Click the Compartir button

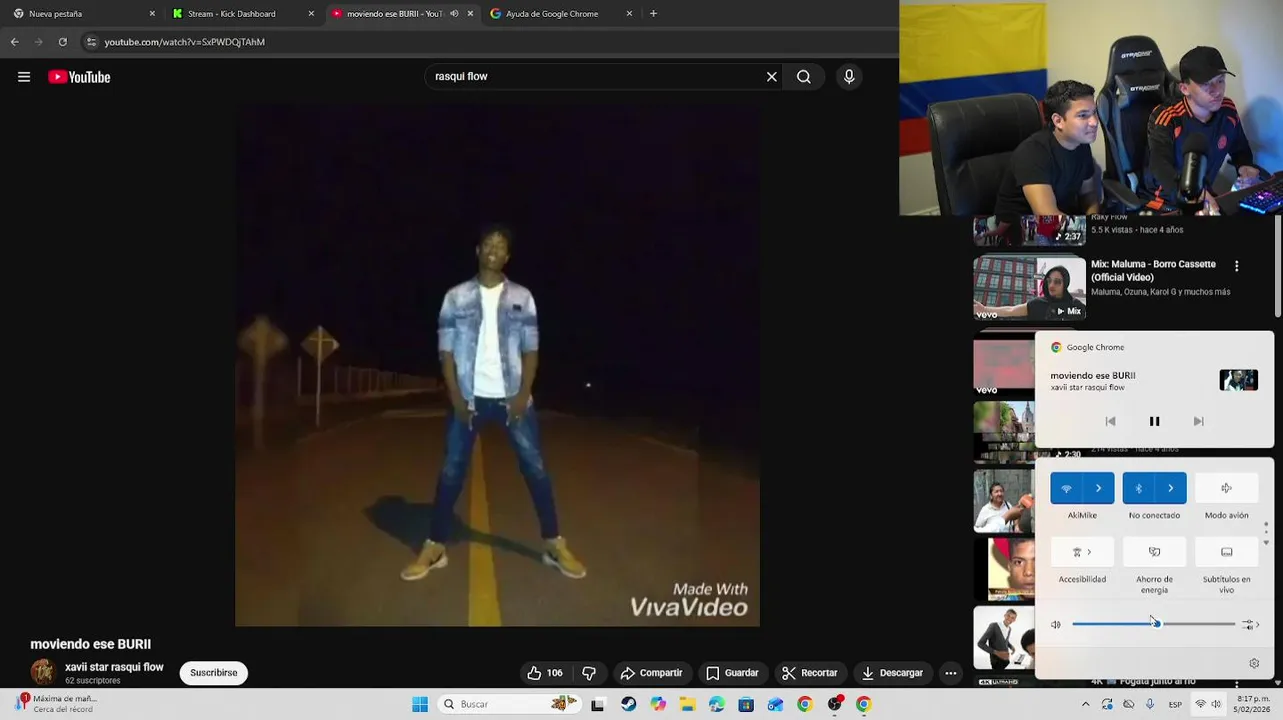[651, 673]
